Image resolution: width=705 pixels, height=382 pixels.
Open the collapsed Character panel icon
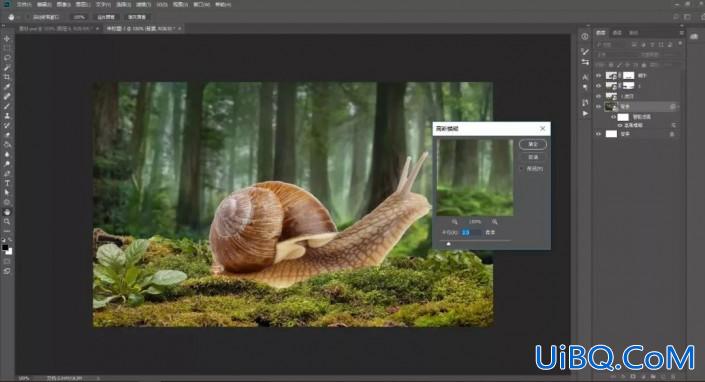coord(585,77)
